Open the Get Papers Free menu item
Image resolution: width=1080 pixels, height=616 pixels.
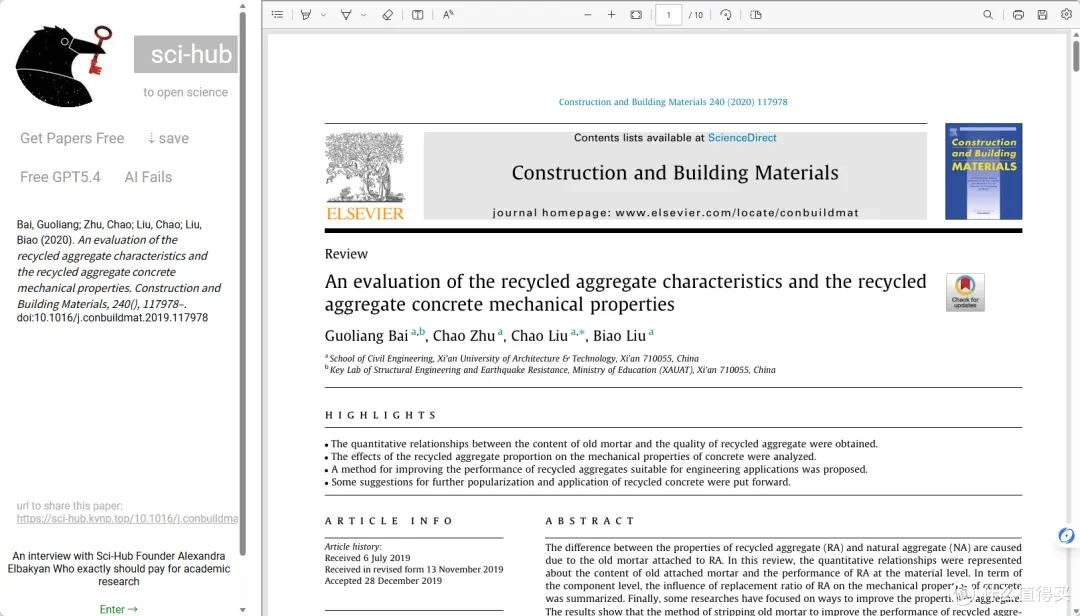pos(72,138)
